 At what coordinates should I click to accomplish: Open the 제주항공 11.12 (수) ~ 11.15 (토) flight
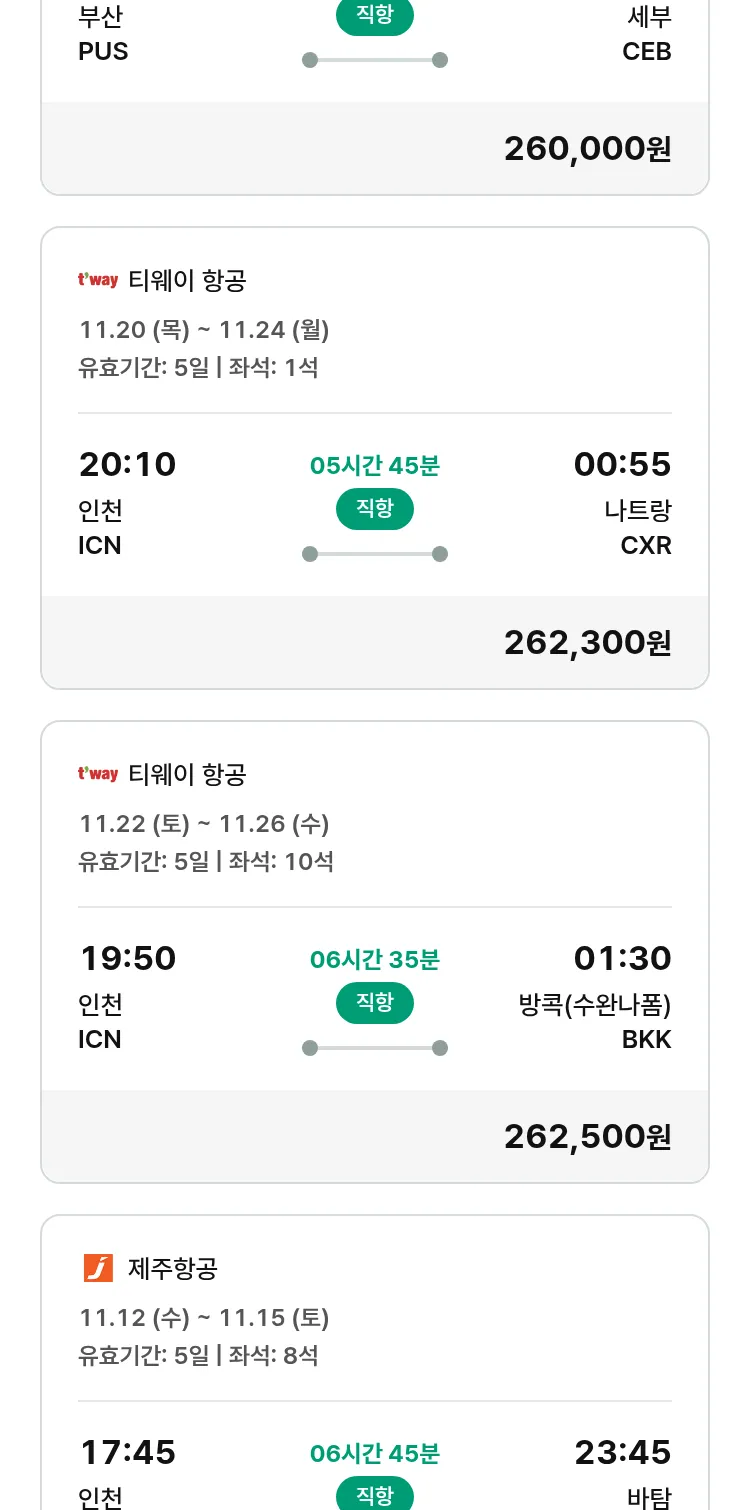[x=204, y=1318]
